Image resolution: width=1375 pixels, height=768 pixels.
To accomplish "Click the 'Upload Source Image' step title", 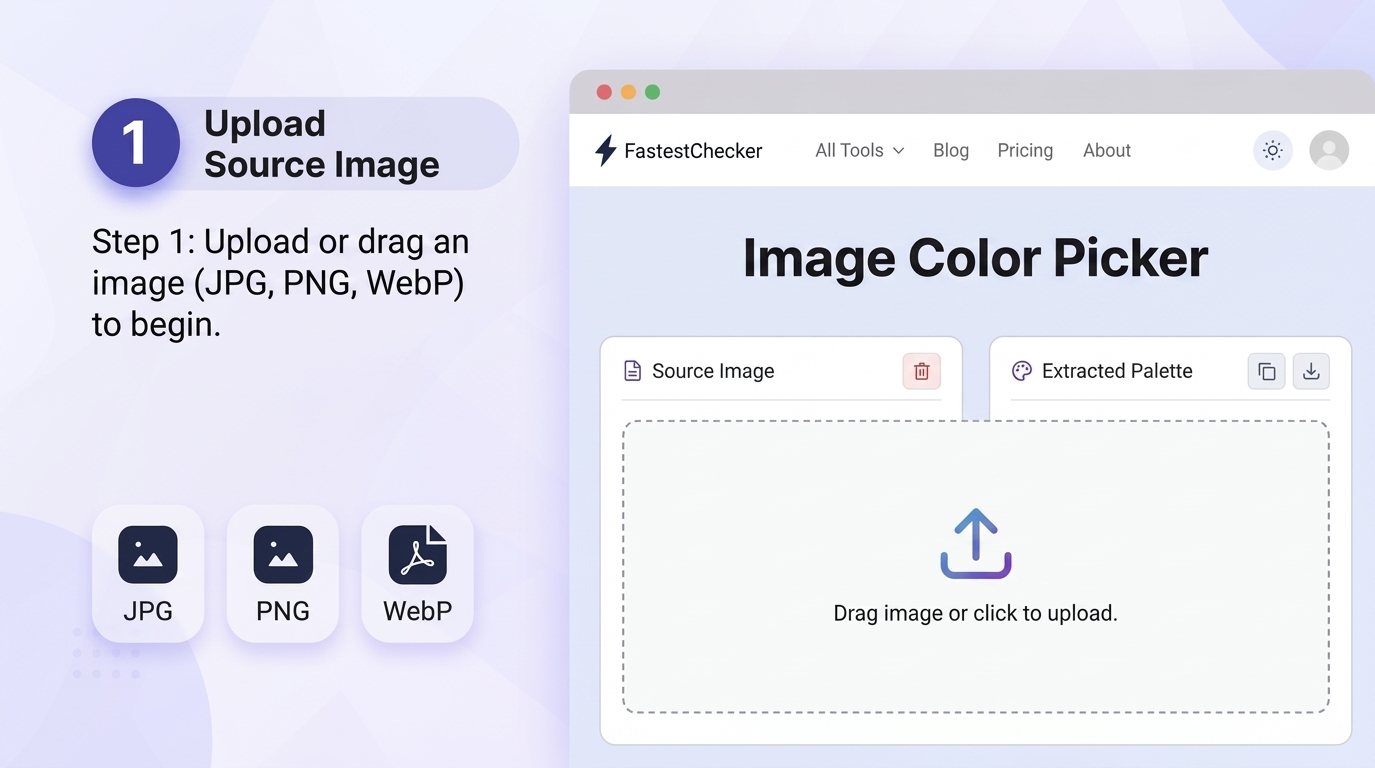I will click(321, 144).
